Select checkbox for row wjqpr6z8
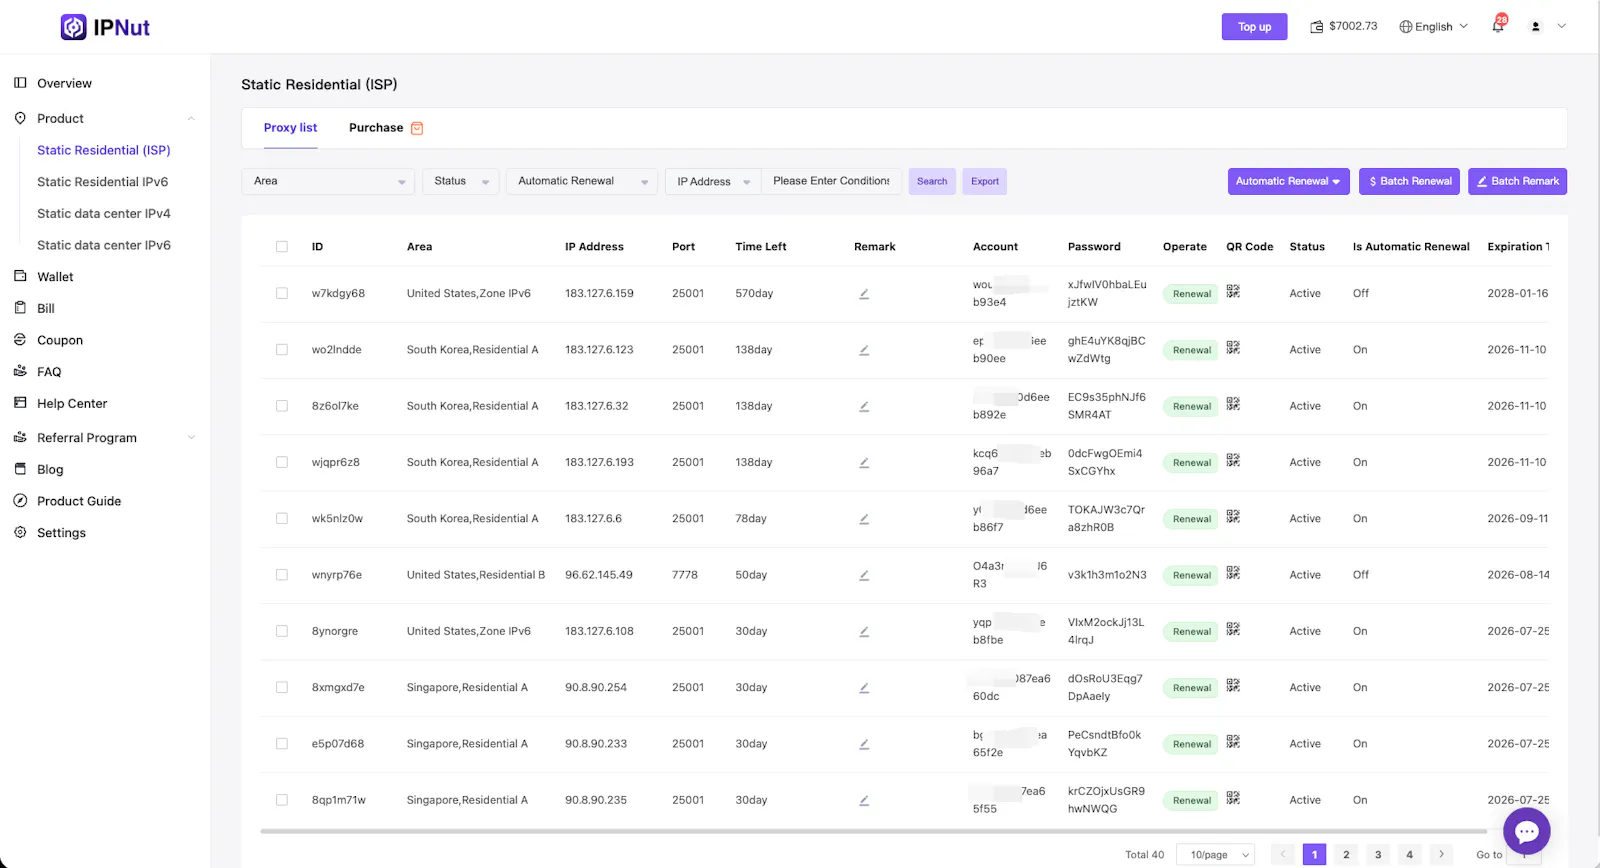The height and width of the screenshot is (868, 1600). point(282,463)
